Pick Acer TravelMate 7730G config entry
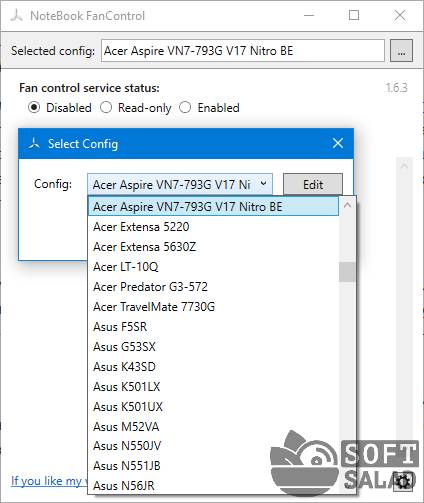The width and height of the screenshot is (424, 503). pos(213,307)
